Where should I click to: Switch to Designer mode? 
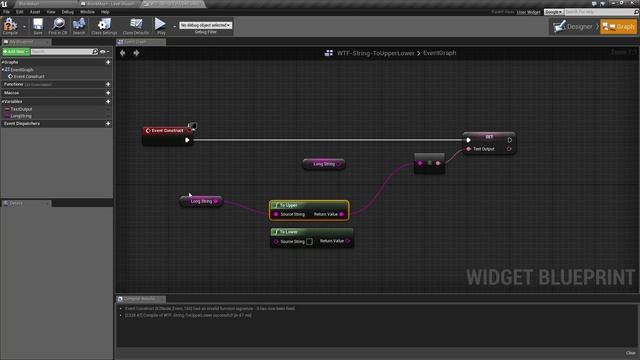coord(573,27)
